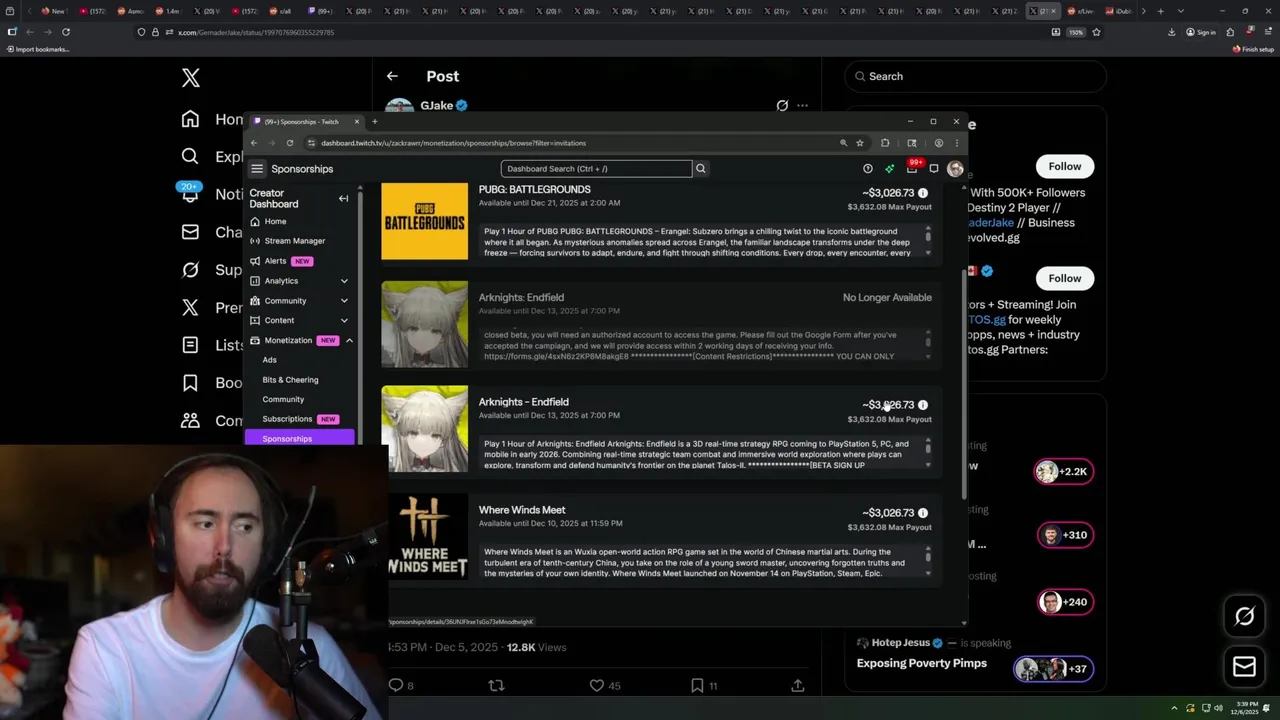Screen dimensions: 1280x720
Task: Go back in the Twitch browser window
Action: click(x=254, y=143)
